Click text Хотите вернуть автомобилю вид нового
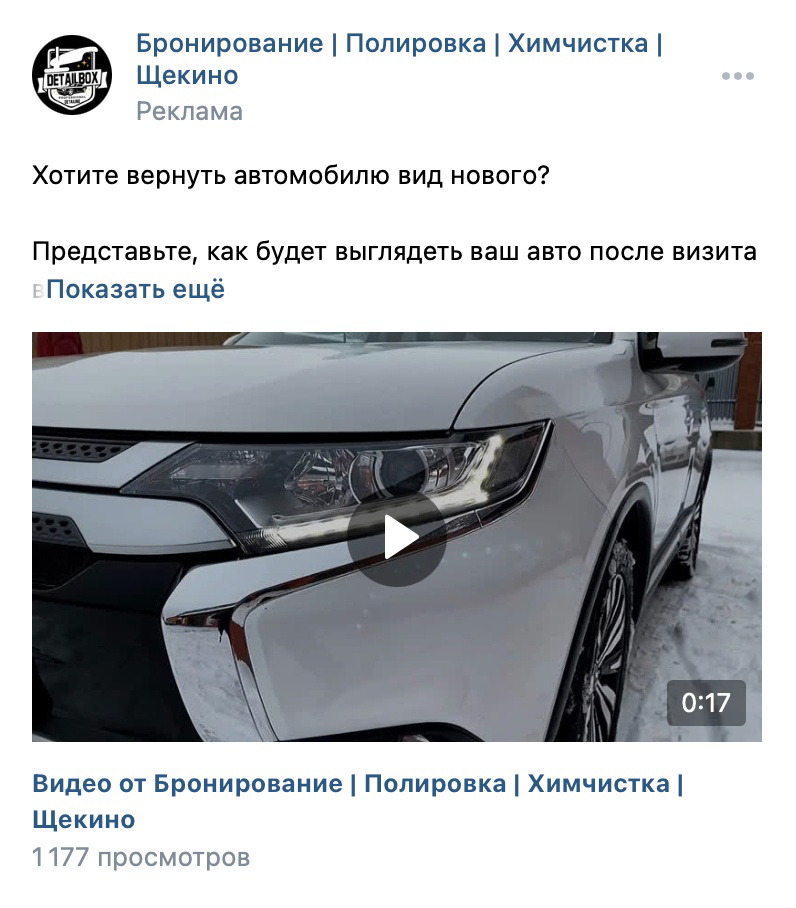Screen dimensions: 796x908 point(291,175)
